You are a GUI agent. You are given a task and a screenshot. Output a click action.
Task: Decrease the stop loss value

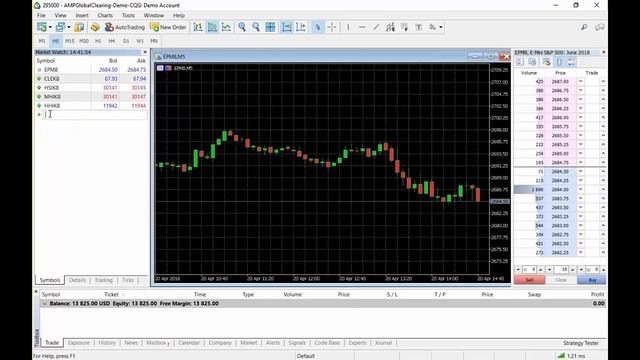tap(518, 269)
